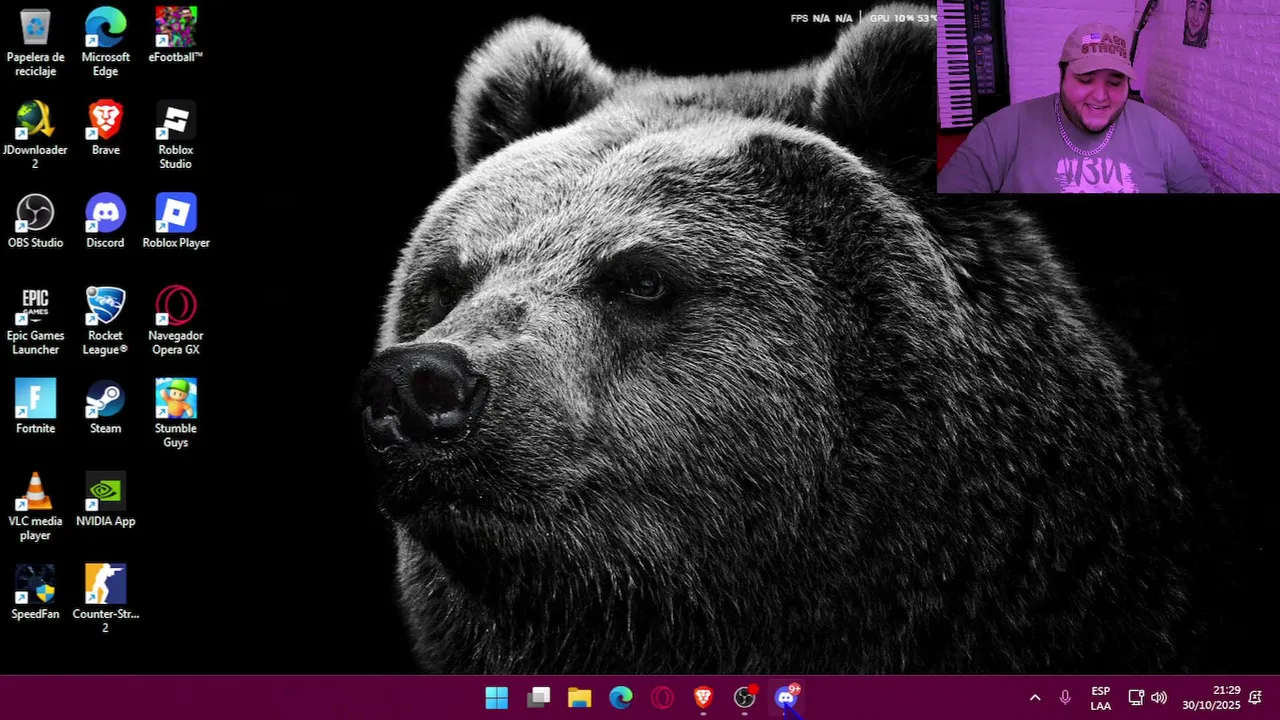This screenshot has height=720, width=1280.
Task: Open the Windows Start menu
Action: pos(496,698)
